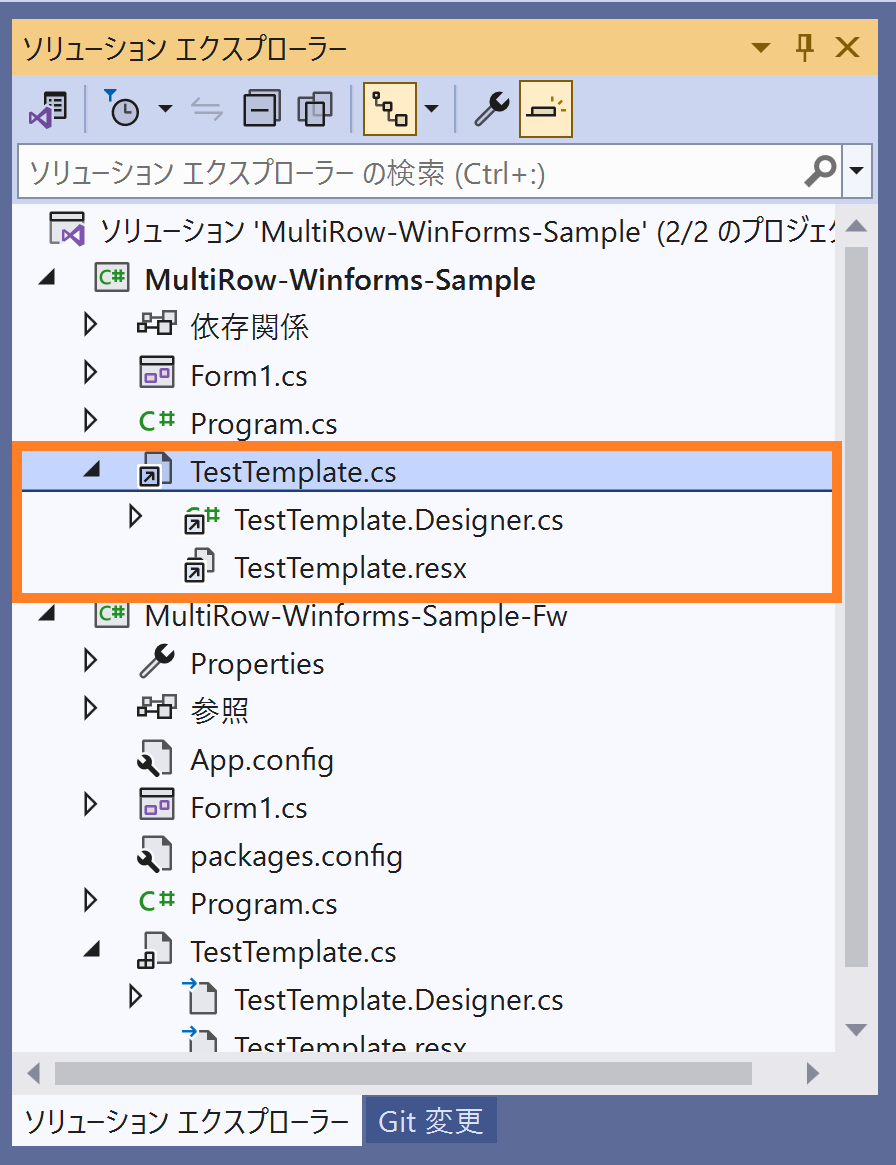Screen dimensions: 896x1165
Task: Collapse the highlighted TestTemplate.cs node
Action: point(92,469)
